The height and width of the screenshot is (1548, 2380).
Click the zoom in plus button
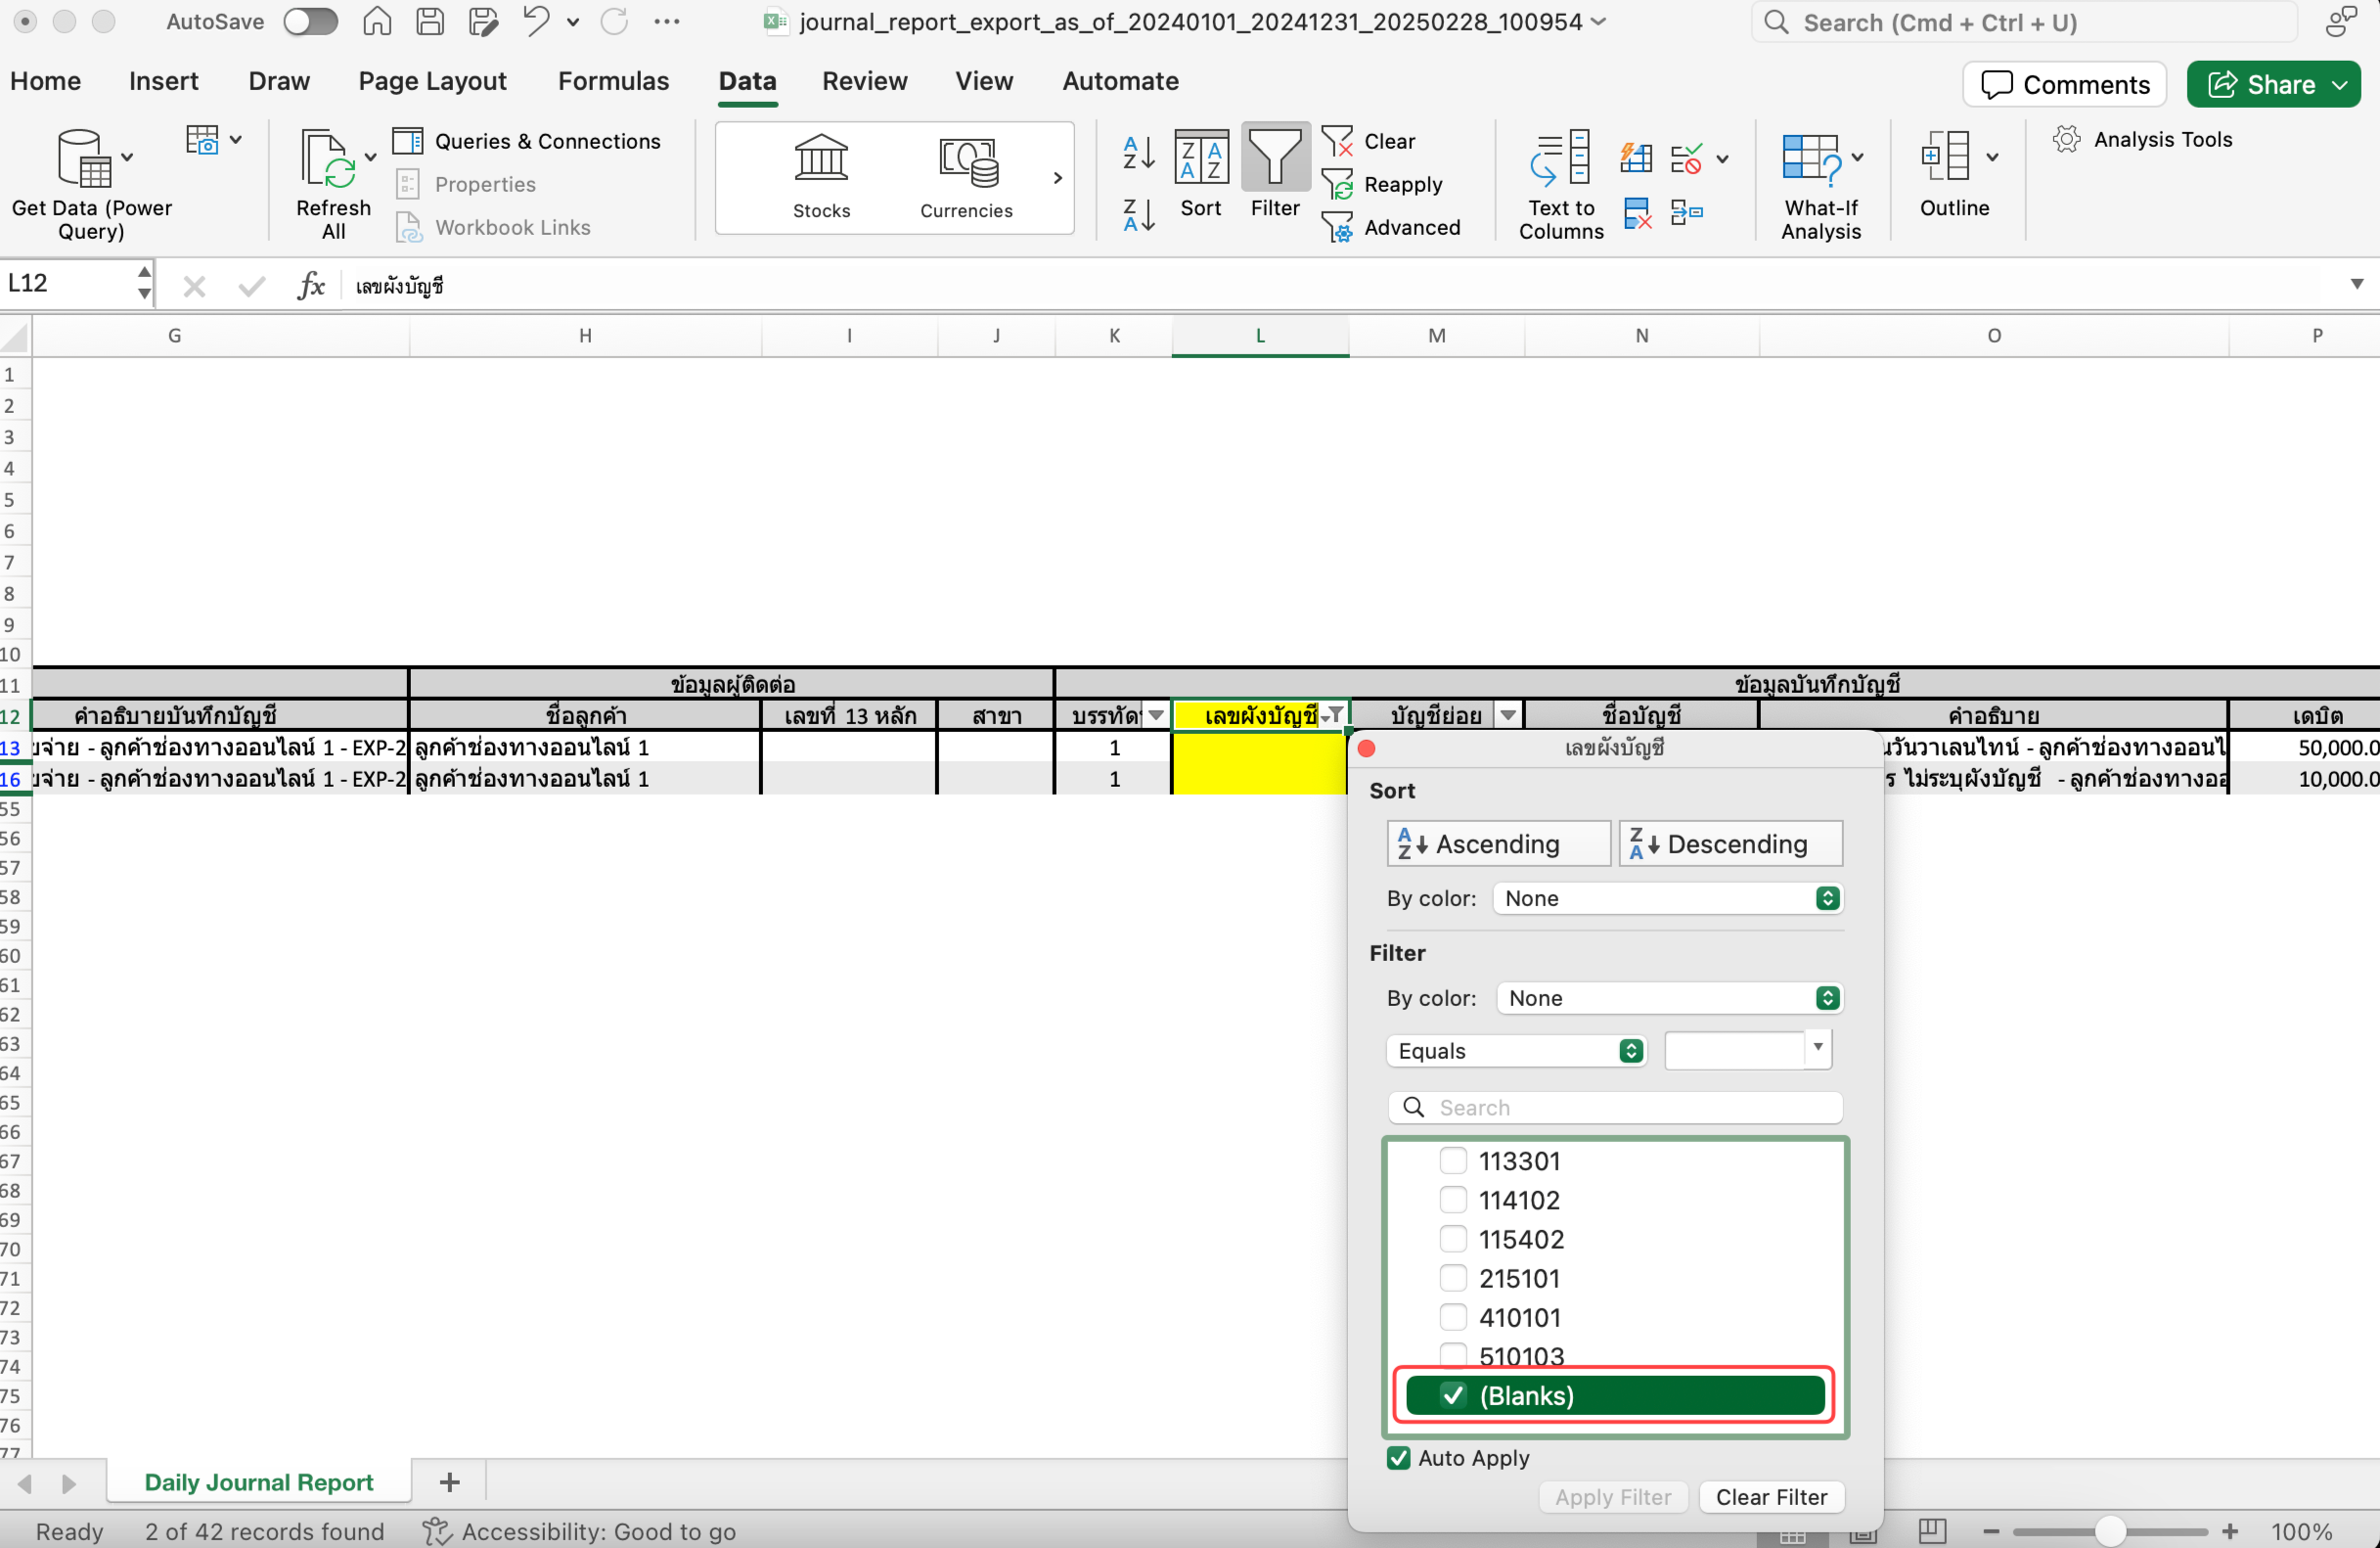tap(2230, 1530)
